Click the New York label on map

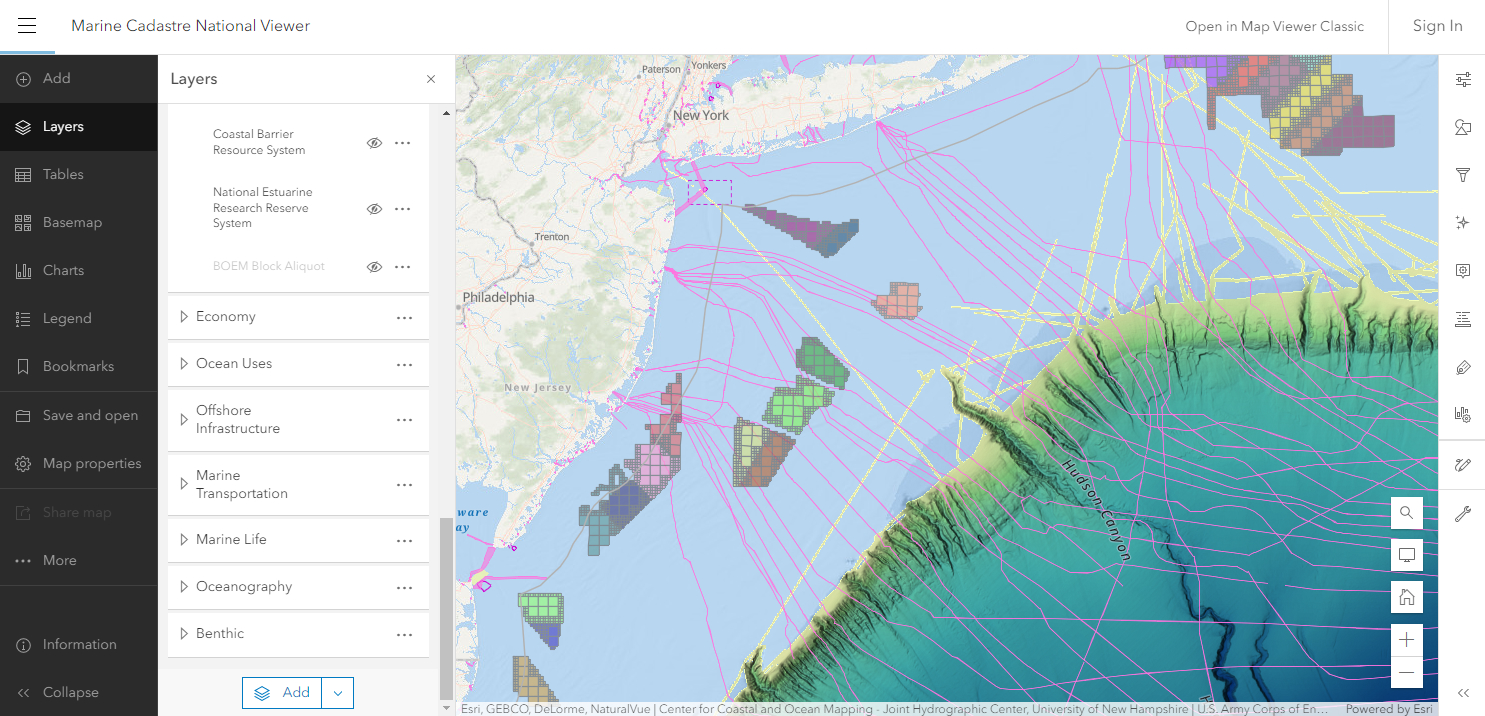click(x=701, y=116)
